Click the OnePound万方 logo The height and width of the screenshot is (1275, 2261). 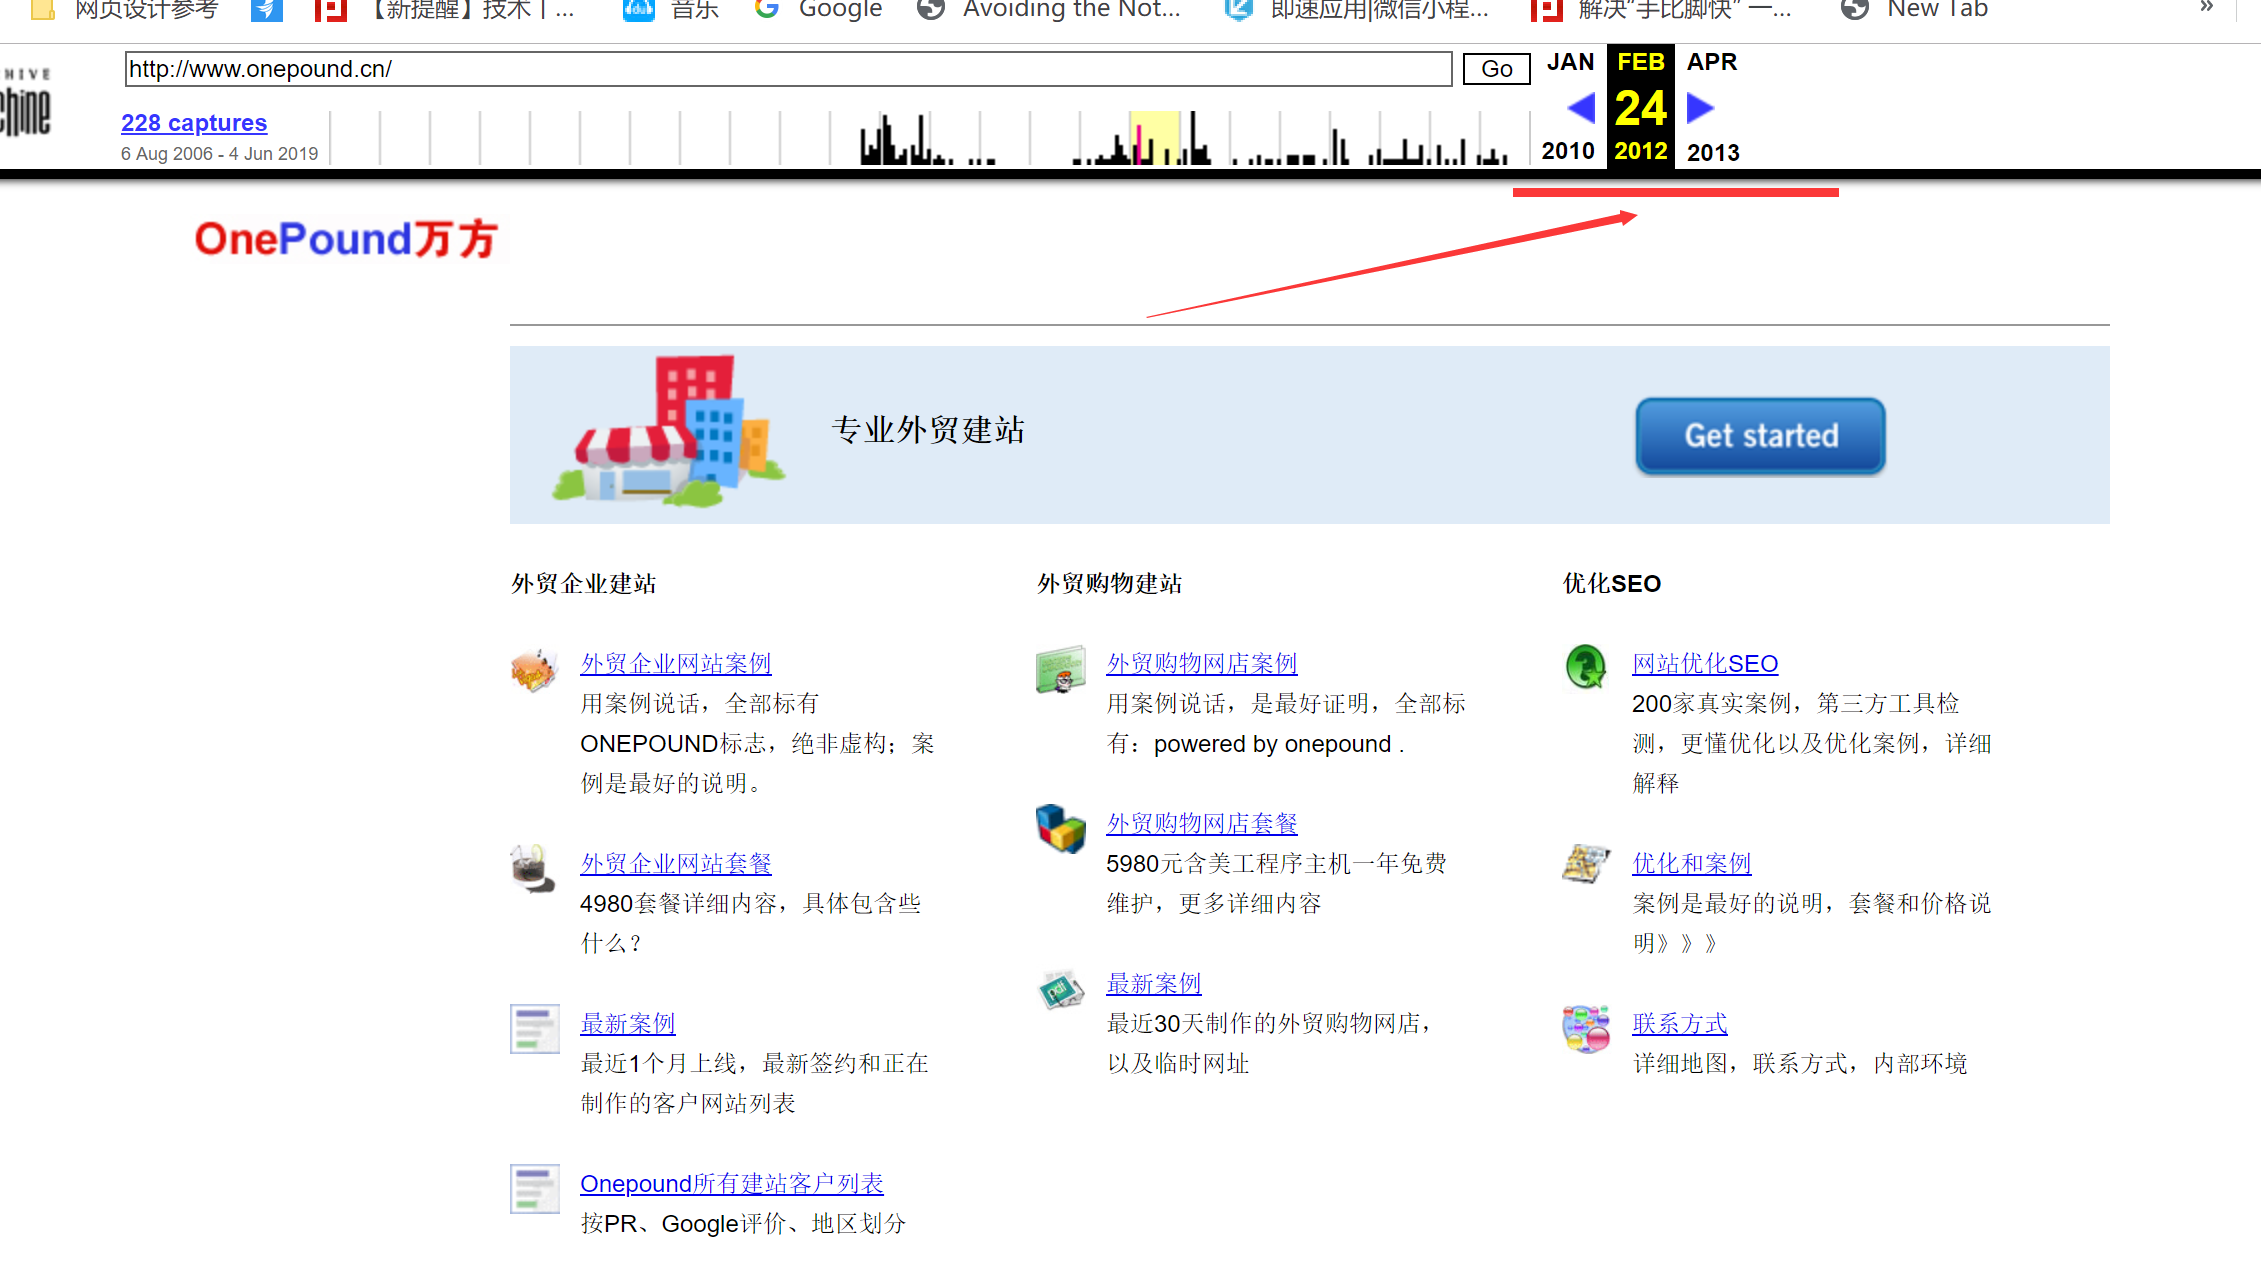point(346,239)
